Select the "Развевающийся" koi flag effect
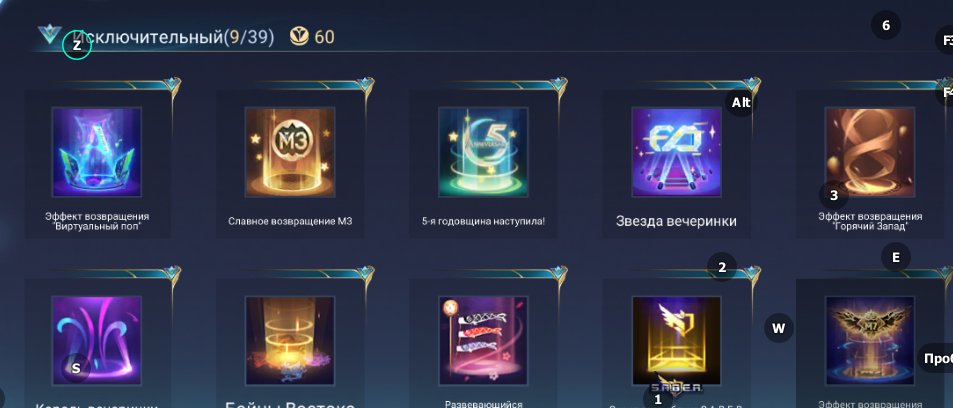The width and height of the screenshot is (953, 408). click(483, 341)
